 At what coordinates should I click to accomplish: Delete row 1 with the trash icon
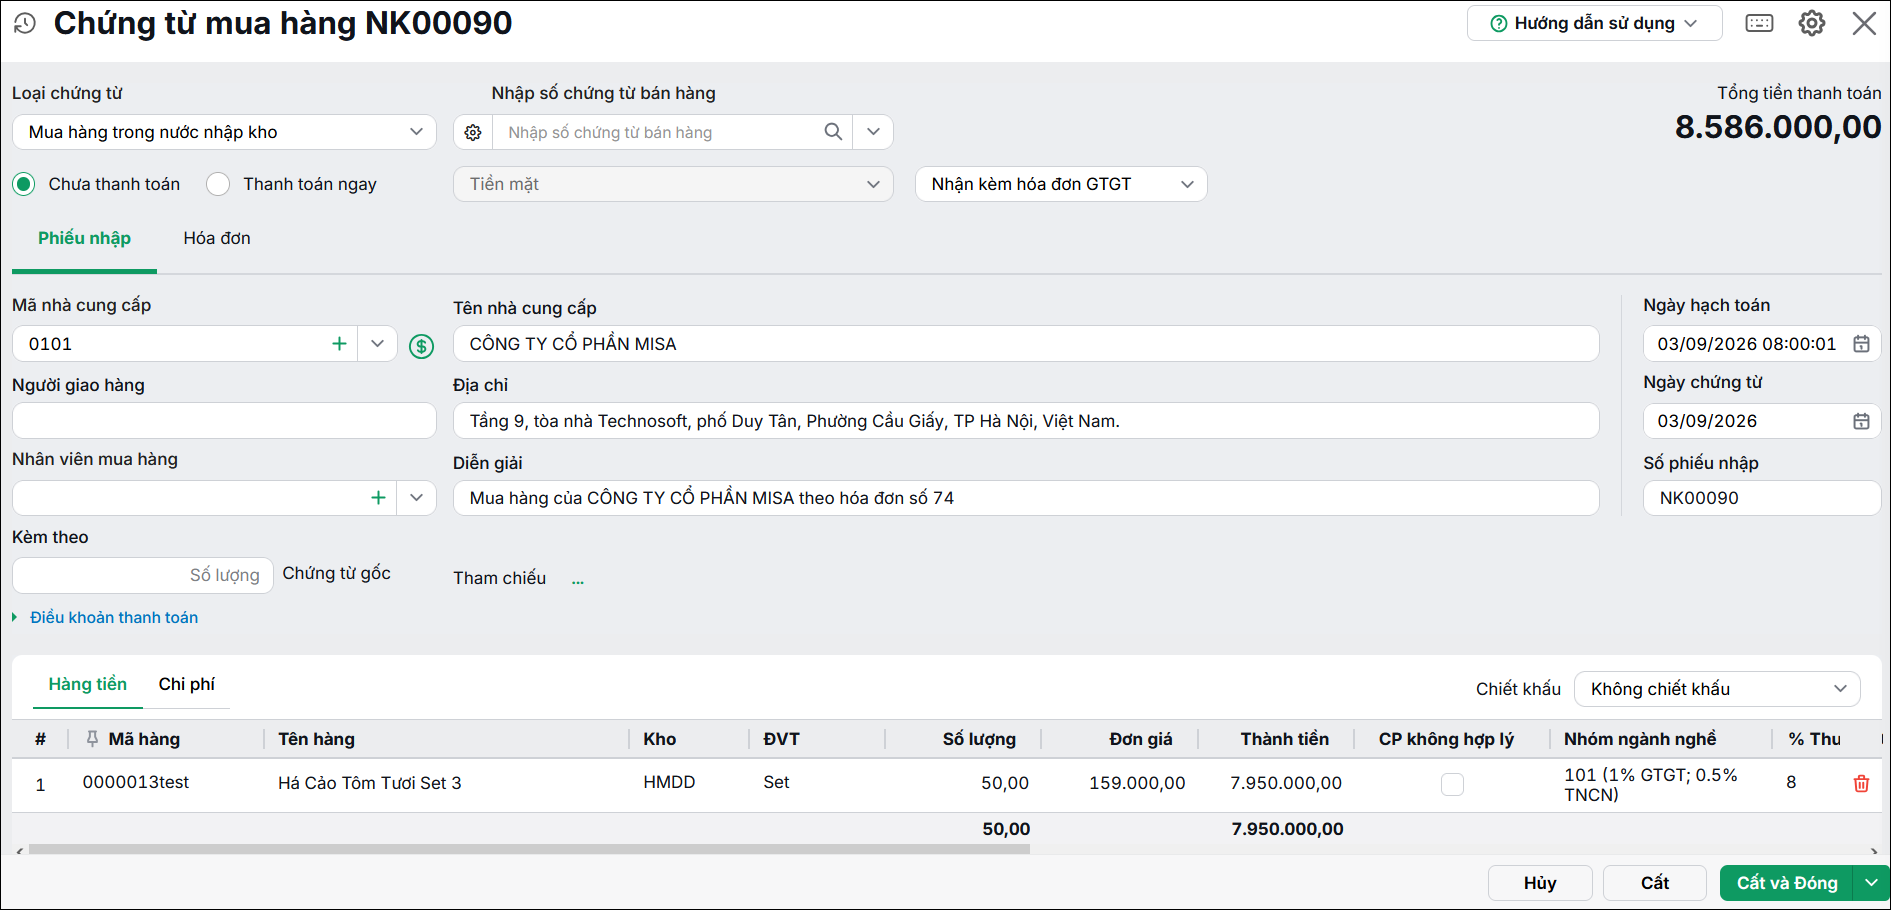click(x=1861, y=783)
